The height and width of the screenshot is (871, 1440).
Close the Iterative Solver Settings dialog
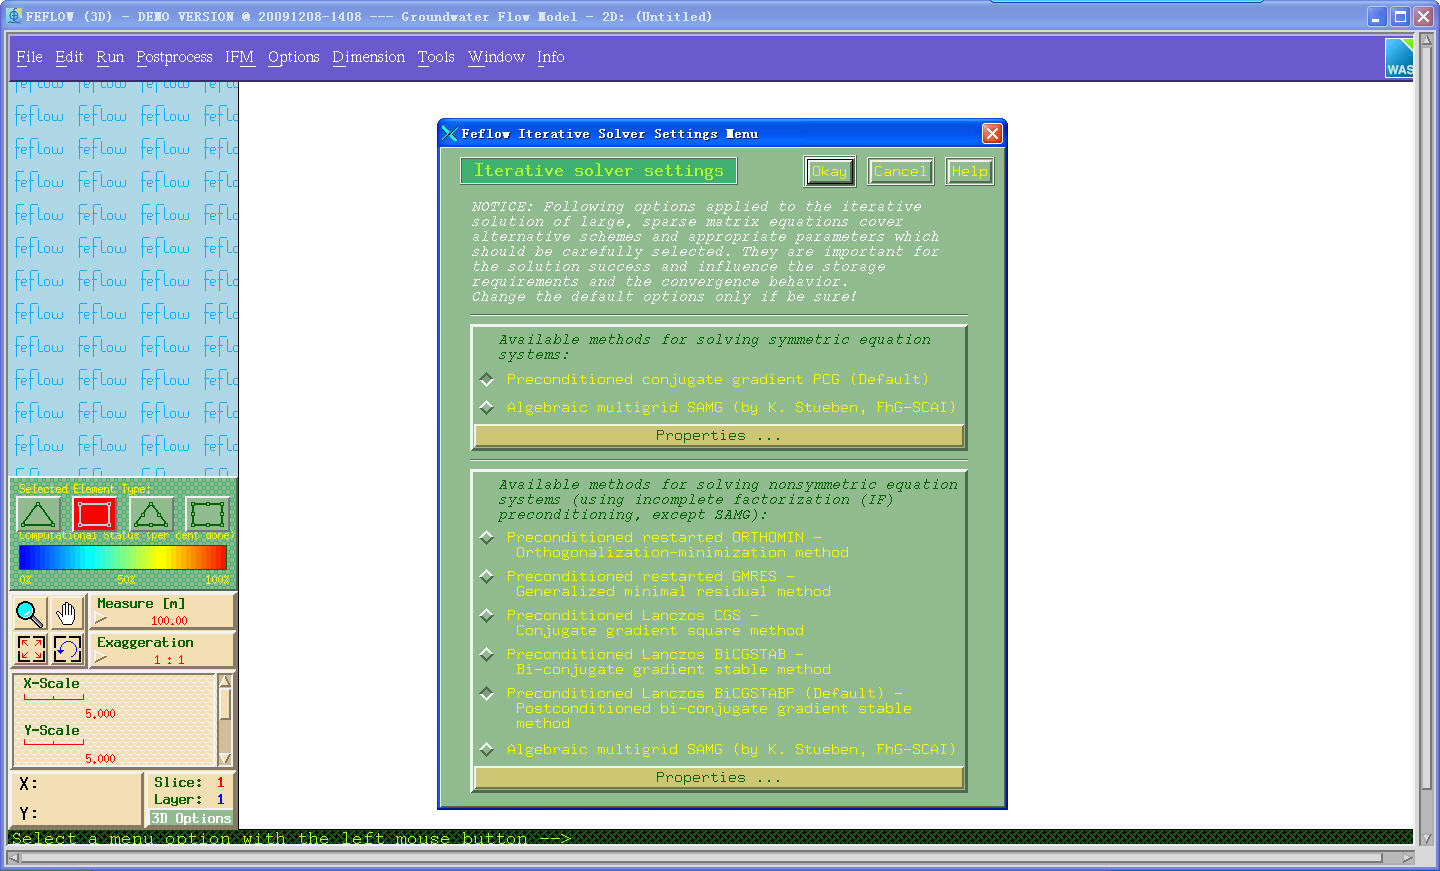point(992,133)
